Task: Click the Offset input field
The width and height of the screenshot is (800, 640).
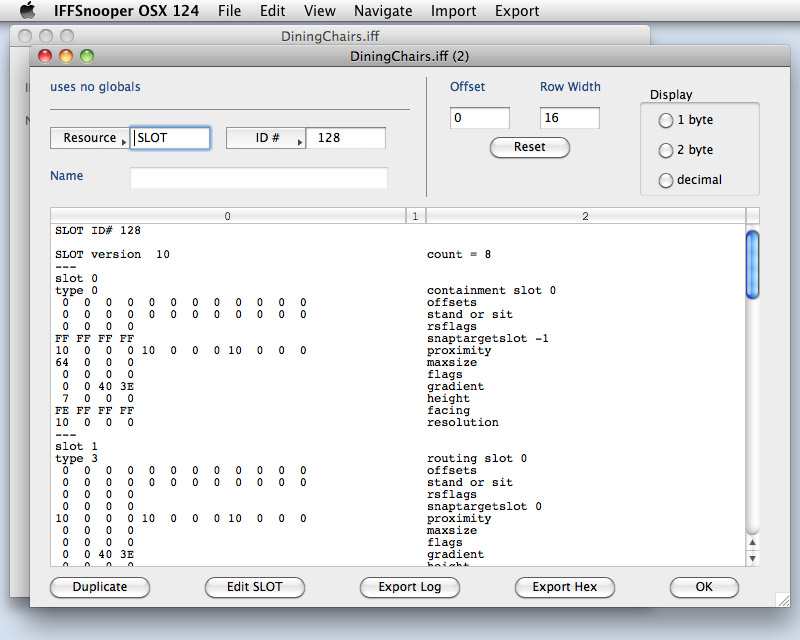Action: point(478,117)
